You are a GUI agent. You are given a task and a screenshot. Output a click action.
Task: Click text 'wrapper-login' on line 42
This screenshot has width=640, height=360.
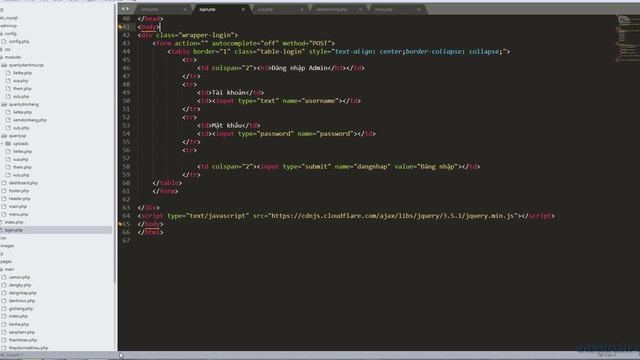[x=207, y=35]
